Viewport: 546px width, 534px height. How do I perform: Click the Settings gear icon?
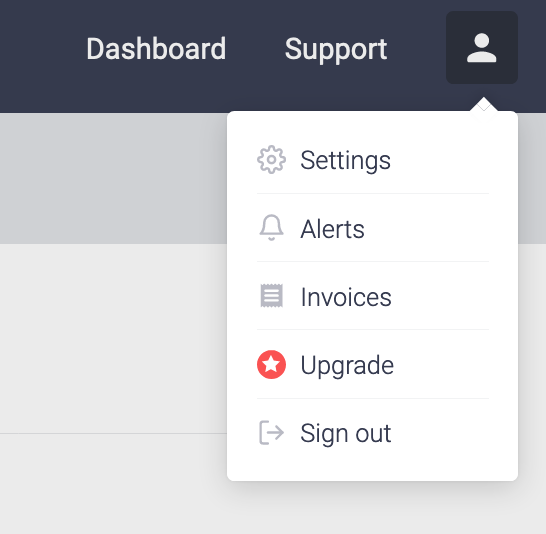tap(271, 159)
